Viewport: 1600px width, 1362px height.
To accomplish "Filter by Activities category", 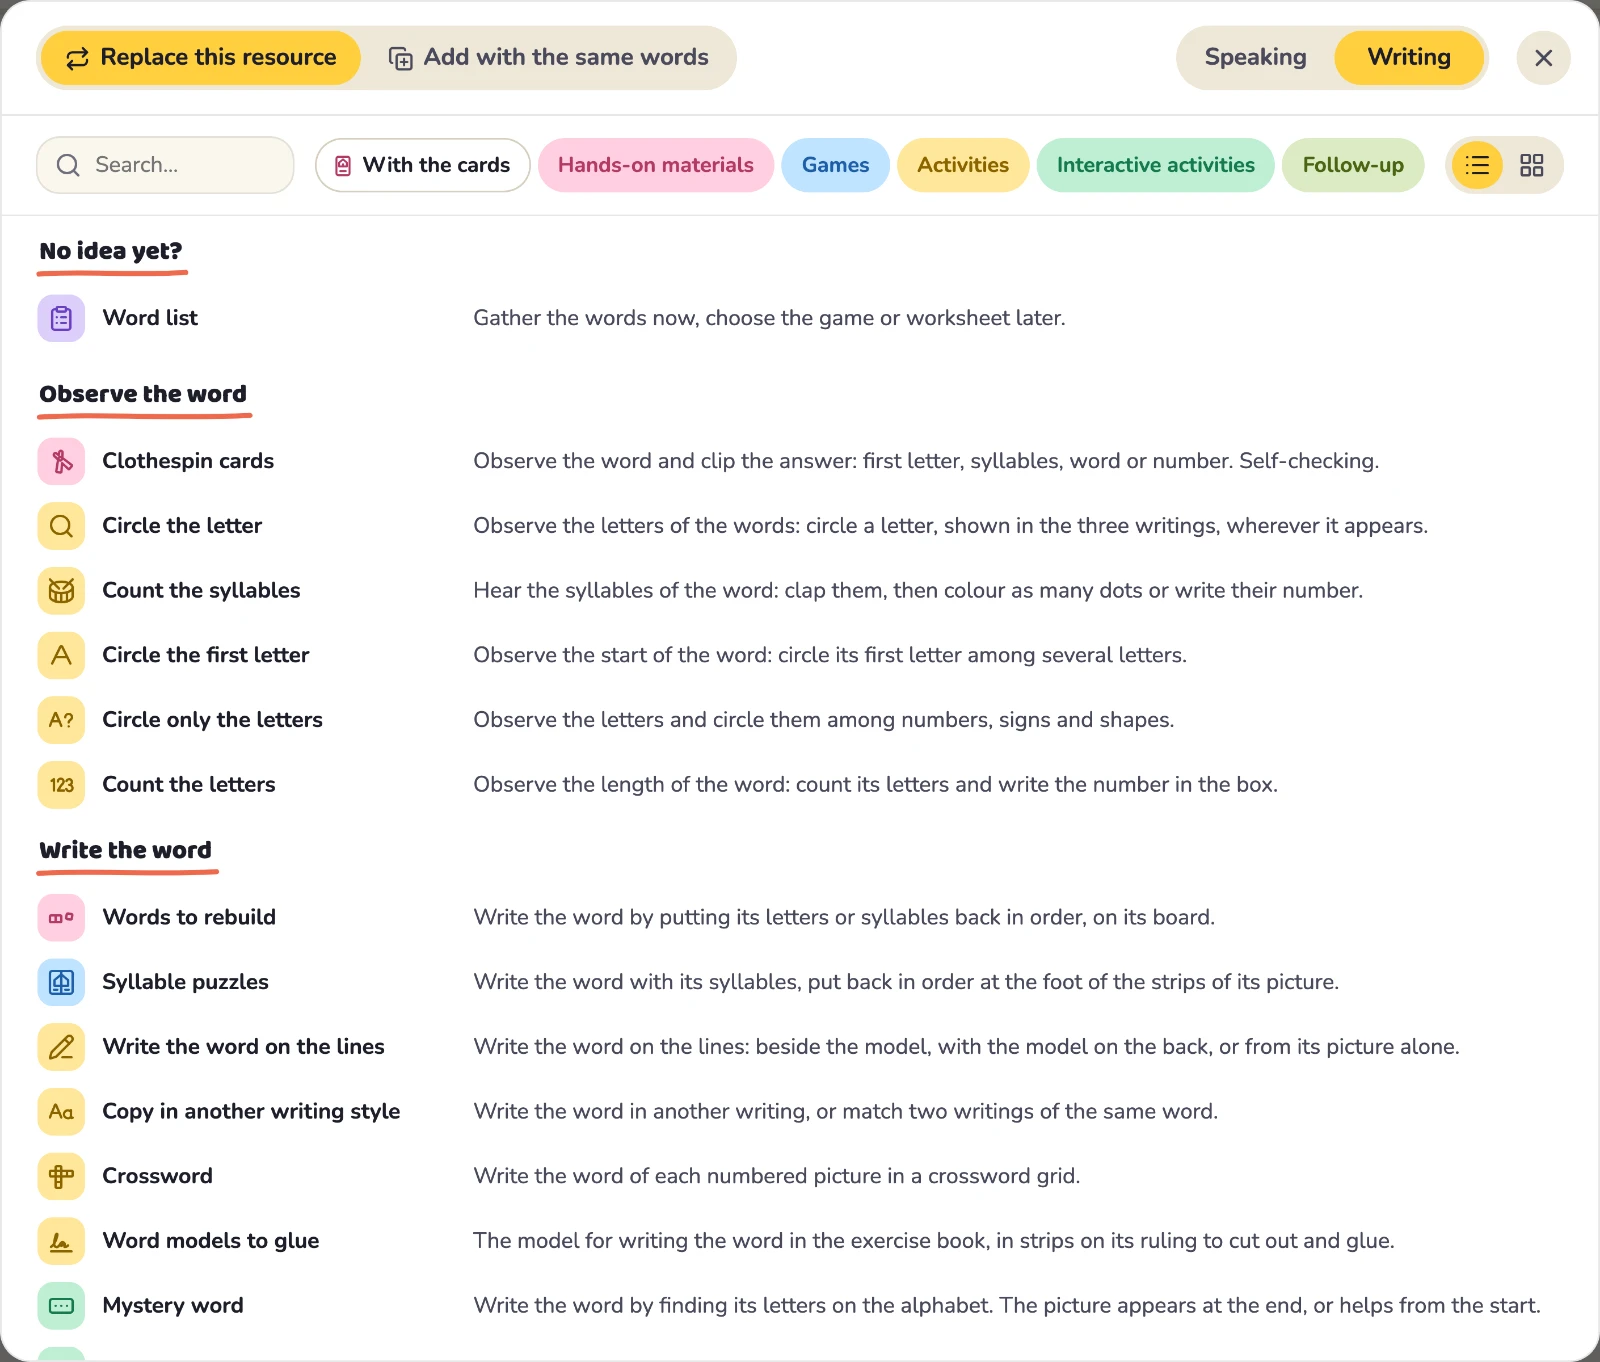I will pos(963,165).
